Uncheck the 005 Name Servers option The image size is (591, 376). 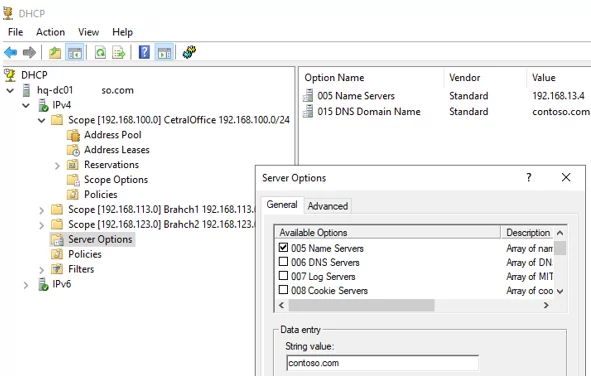(283, 247)
